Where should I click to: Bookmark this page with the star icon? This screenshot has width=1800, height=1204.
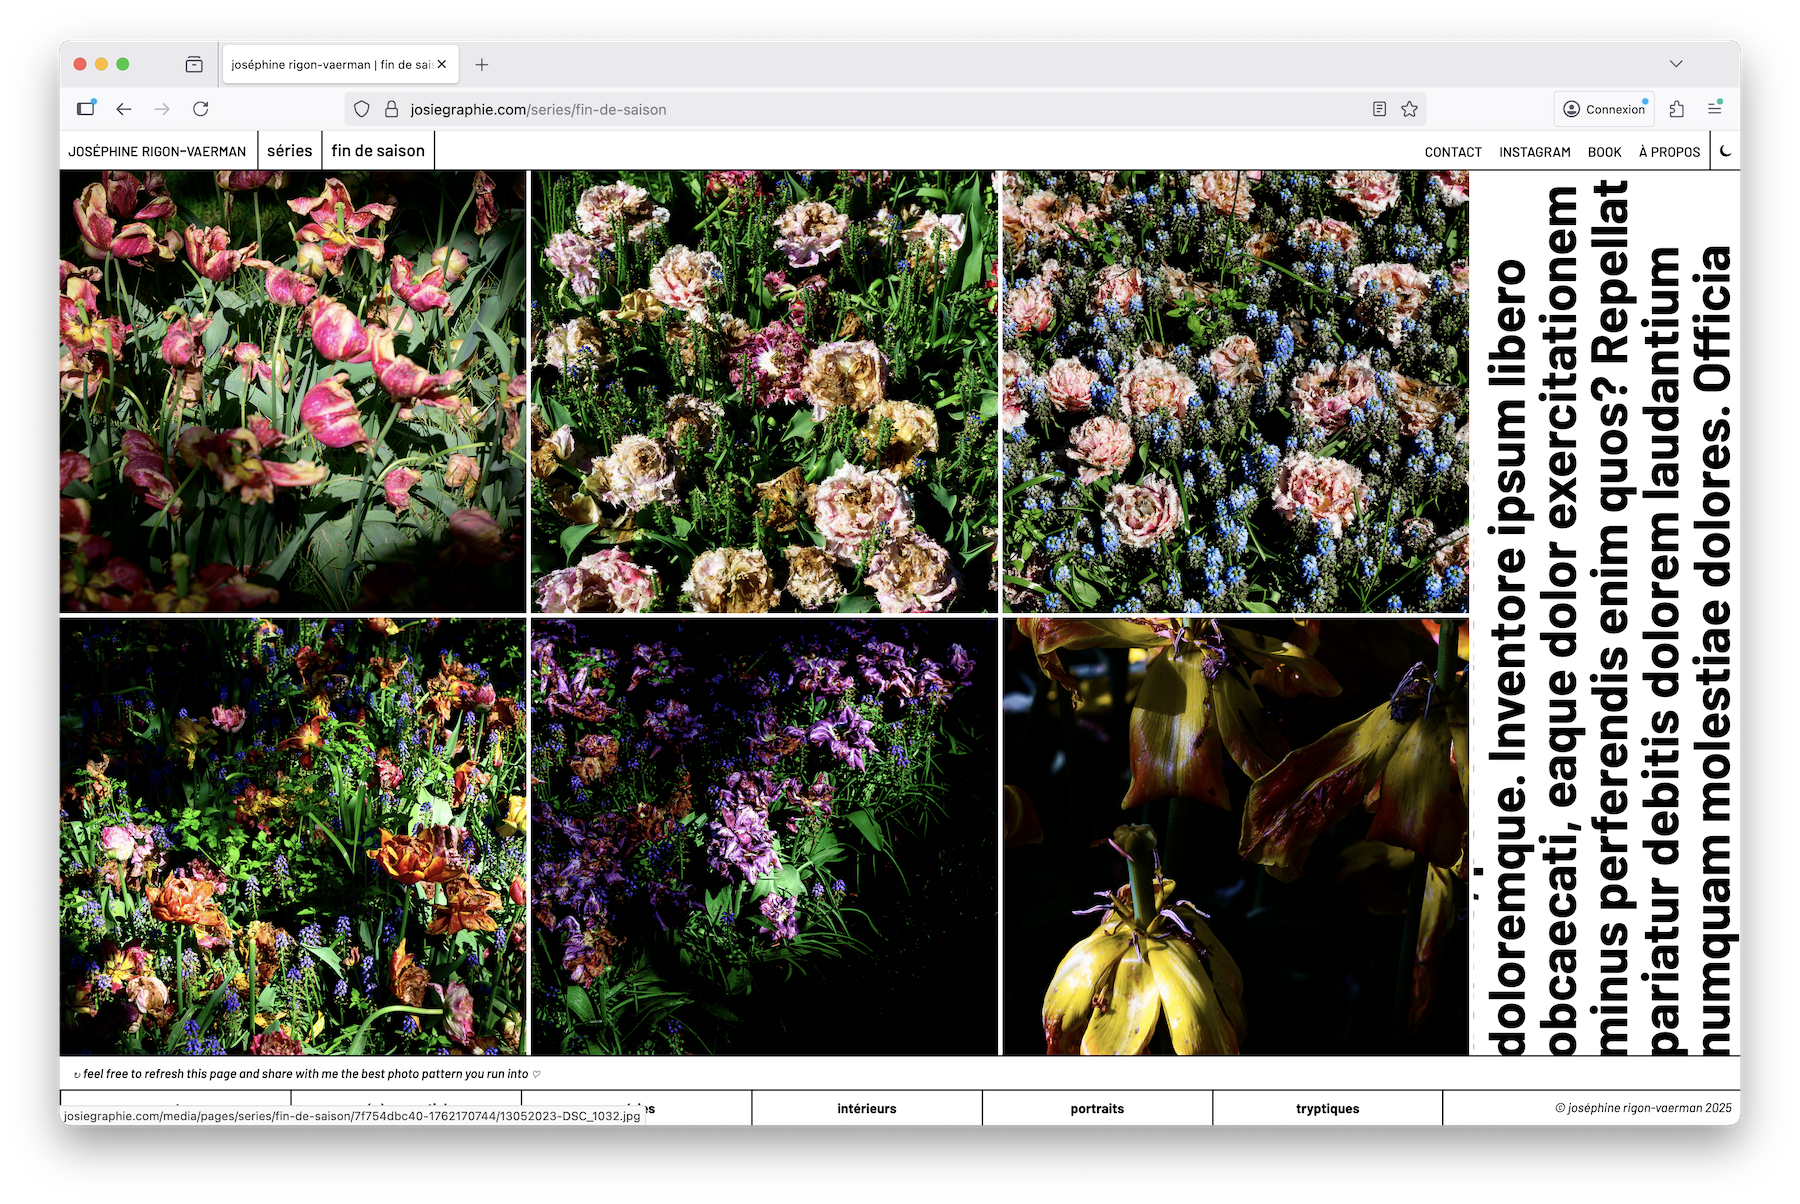click(1409, 109)
